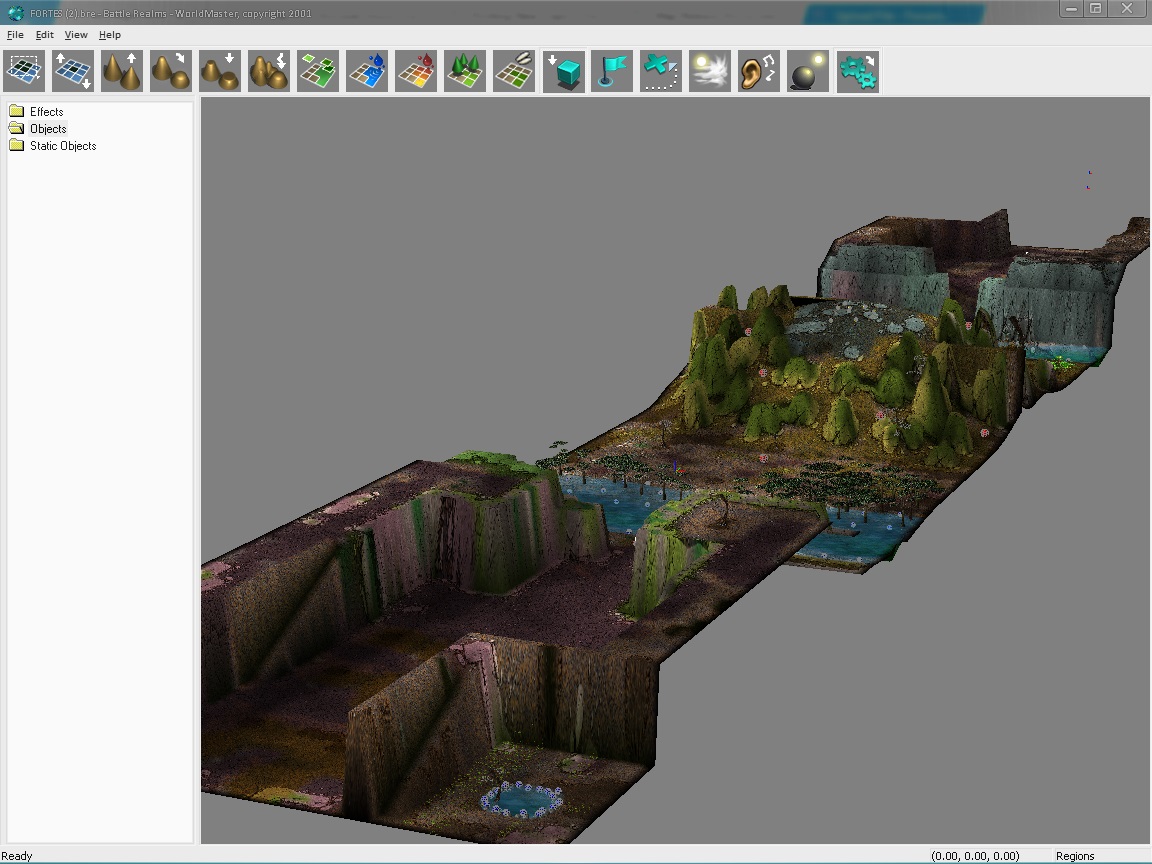Click the WorldMaster app icon in title bar
1152x864 pixels.
pyautogui.click(x=15, y=13)
